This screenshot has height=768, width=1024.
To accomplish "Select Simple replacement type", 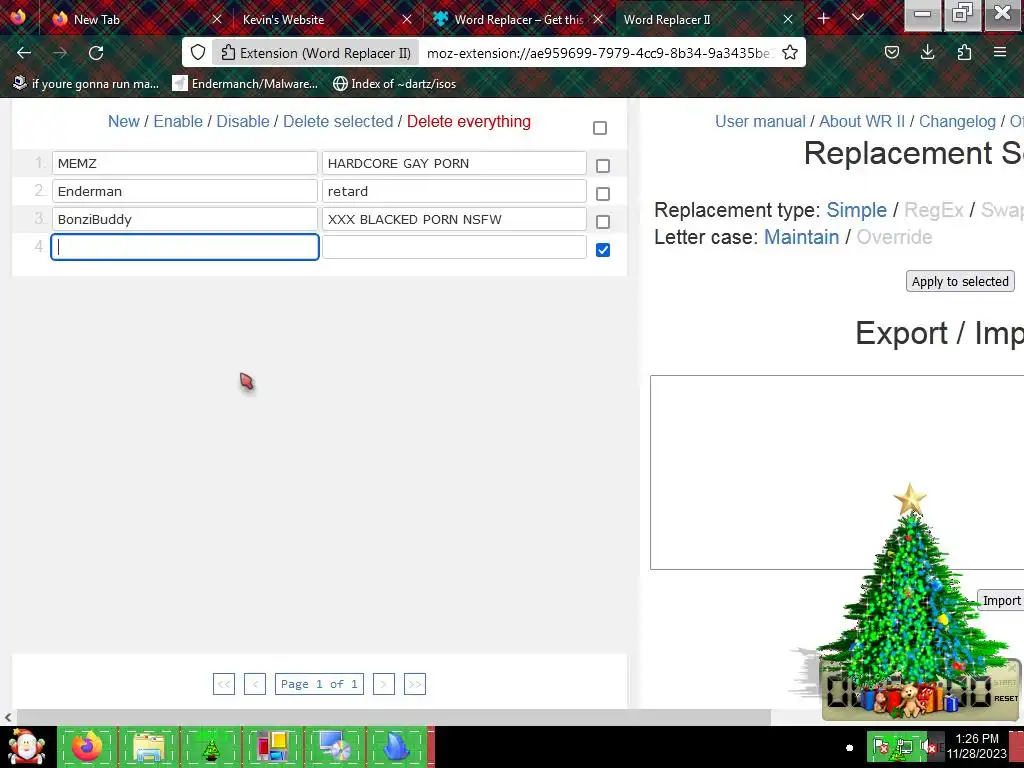I will pyautogui.click(x=856, y=210).
